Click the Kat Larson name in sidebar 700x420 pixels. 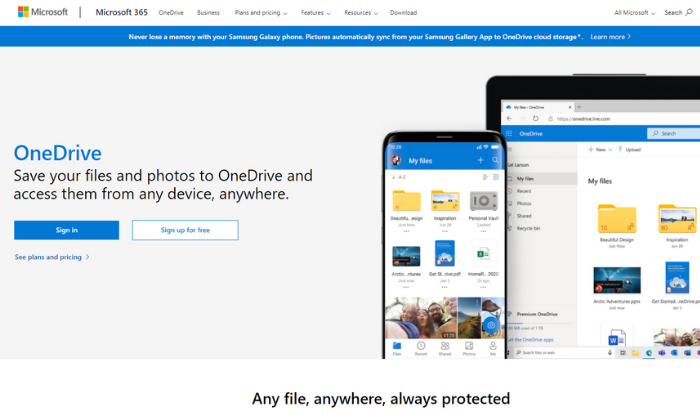[x=519, y=165]
